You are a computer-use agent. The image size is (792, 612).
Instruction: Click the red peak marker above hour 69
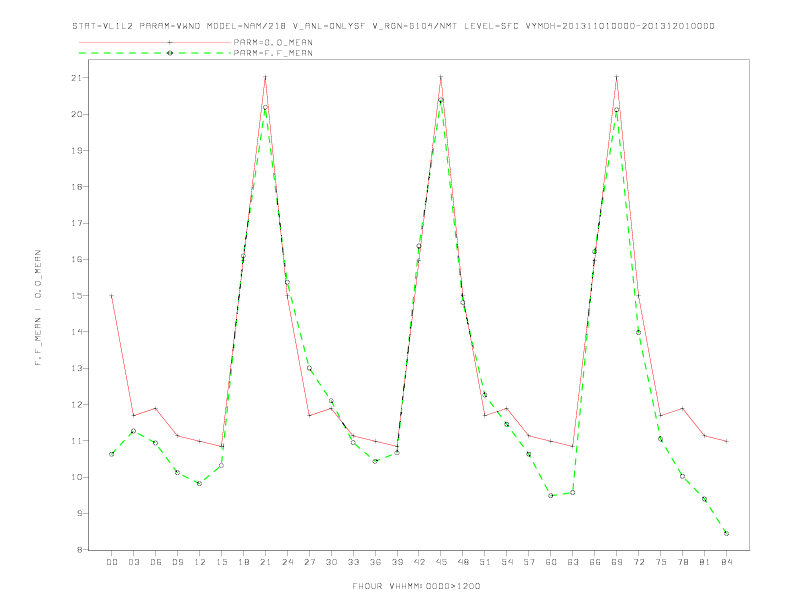(617, 77)
